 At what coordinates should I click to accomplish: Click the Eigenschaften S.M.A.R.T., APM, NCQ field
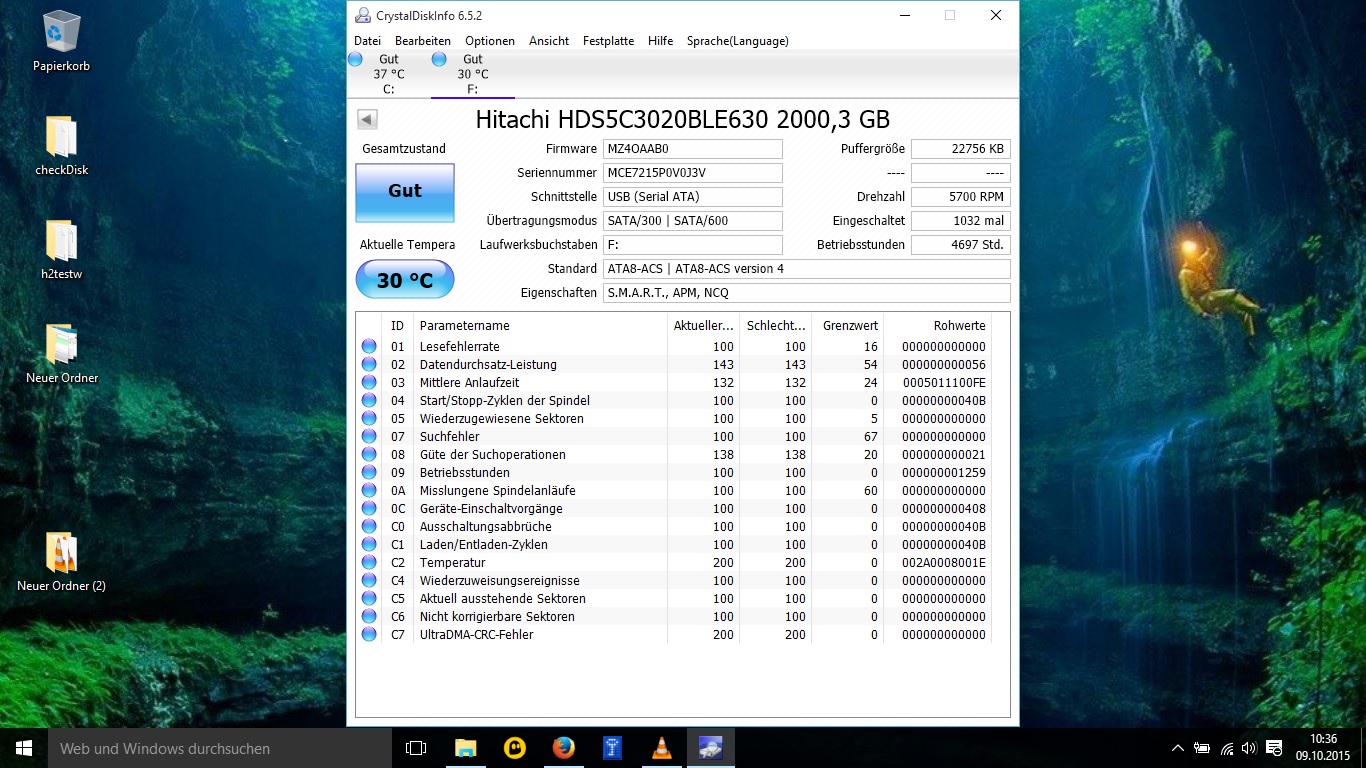point(807,293)
